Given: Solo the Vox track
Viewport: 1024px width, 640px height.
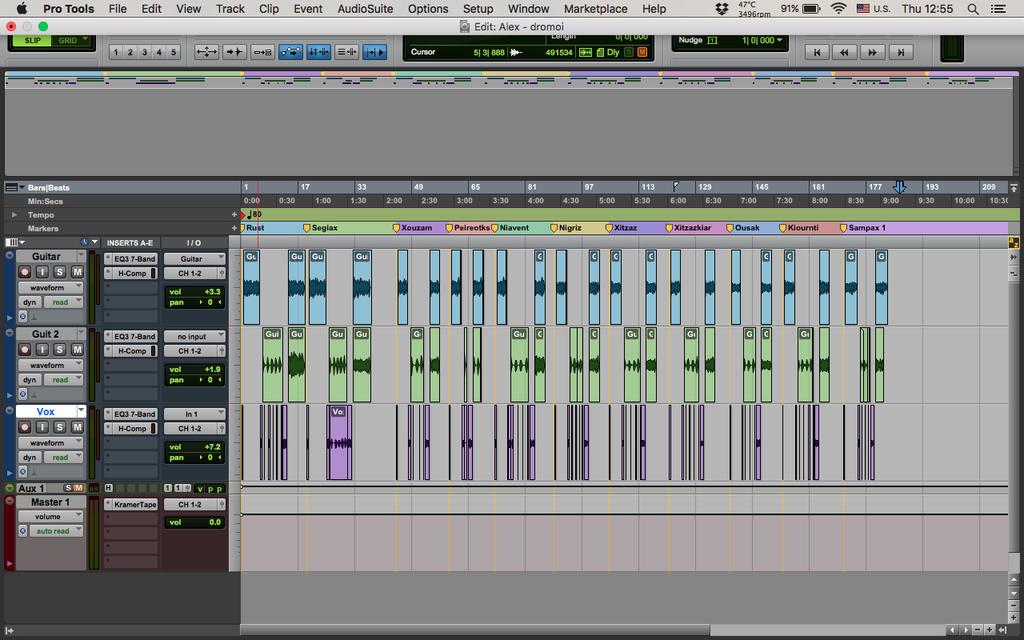Looking at the screenshot, I should point(59,427).
